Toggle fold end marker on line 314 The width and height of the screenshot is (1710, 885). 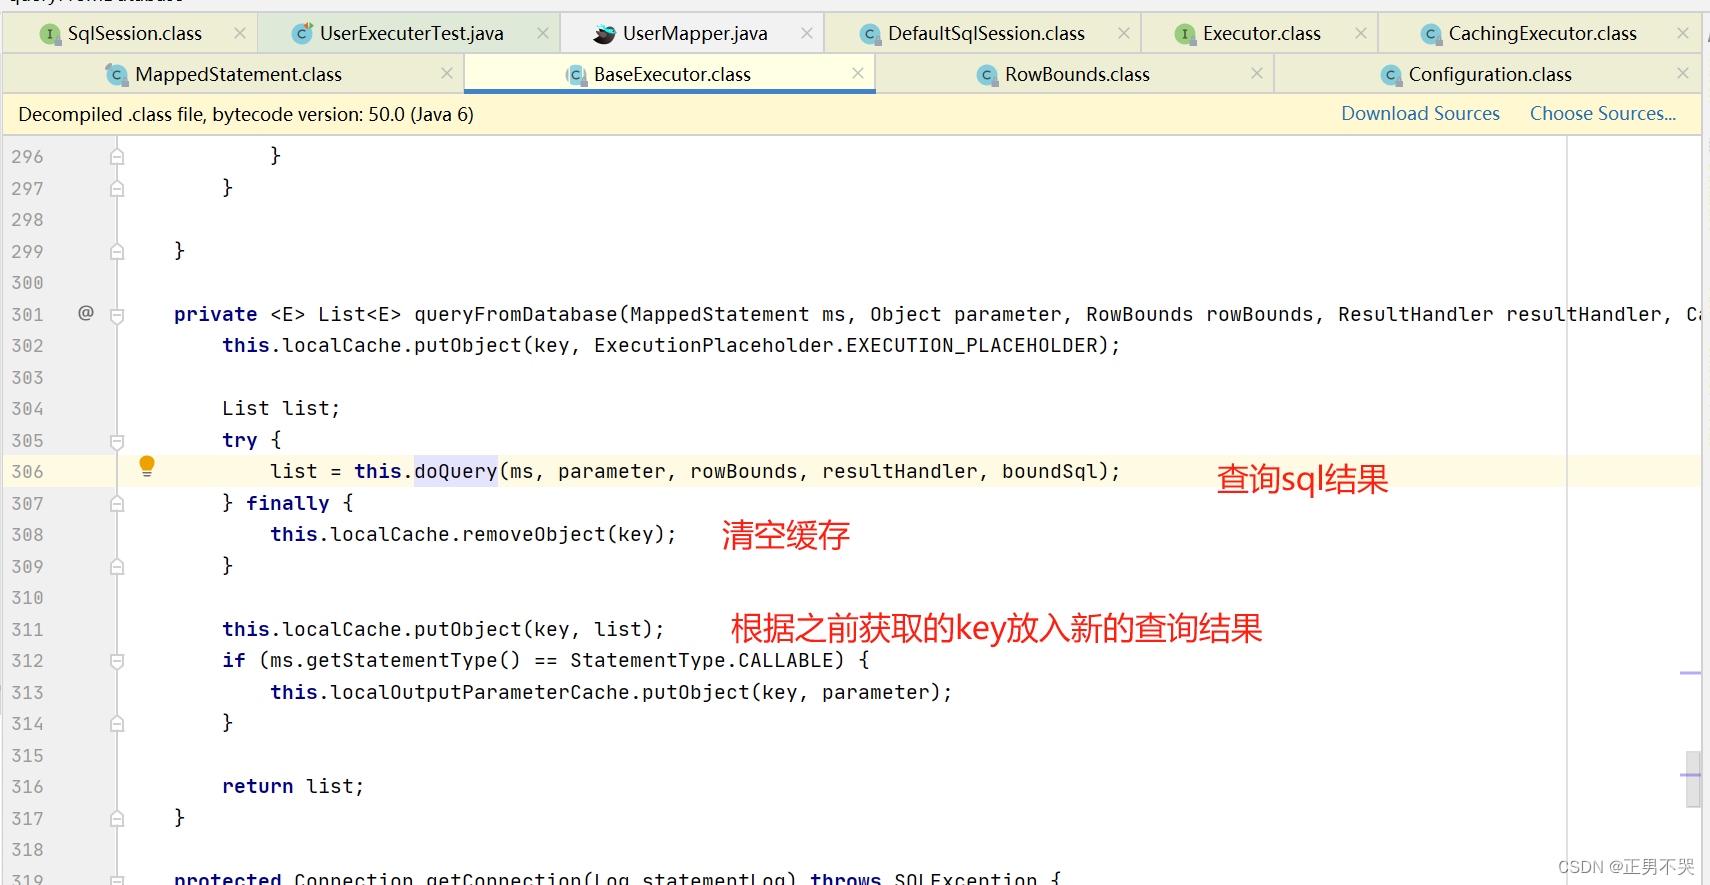tap(117, 724)
